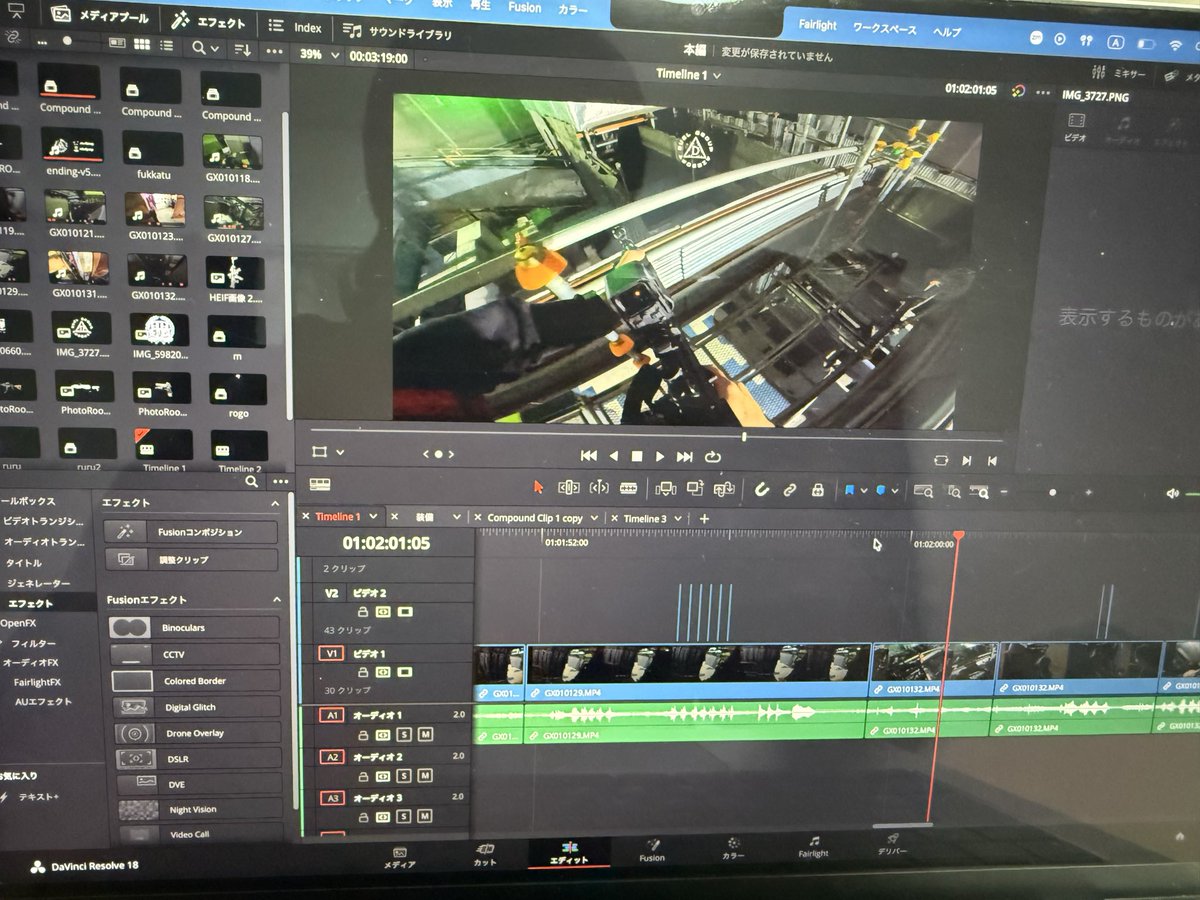The height and width of the screenshot is (900, 1200).
Task: Select the OpenFX category in effects list
Action: (x=19, y=623)
